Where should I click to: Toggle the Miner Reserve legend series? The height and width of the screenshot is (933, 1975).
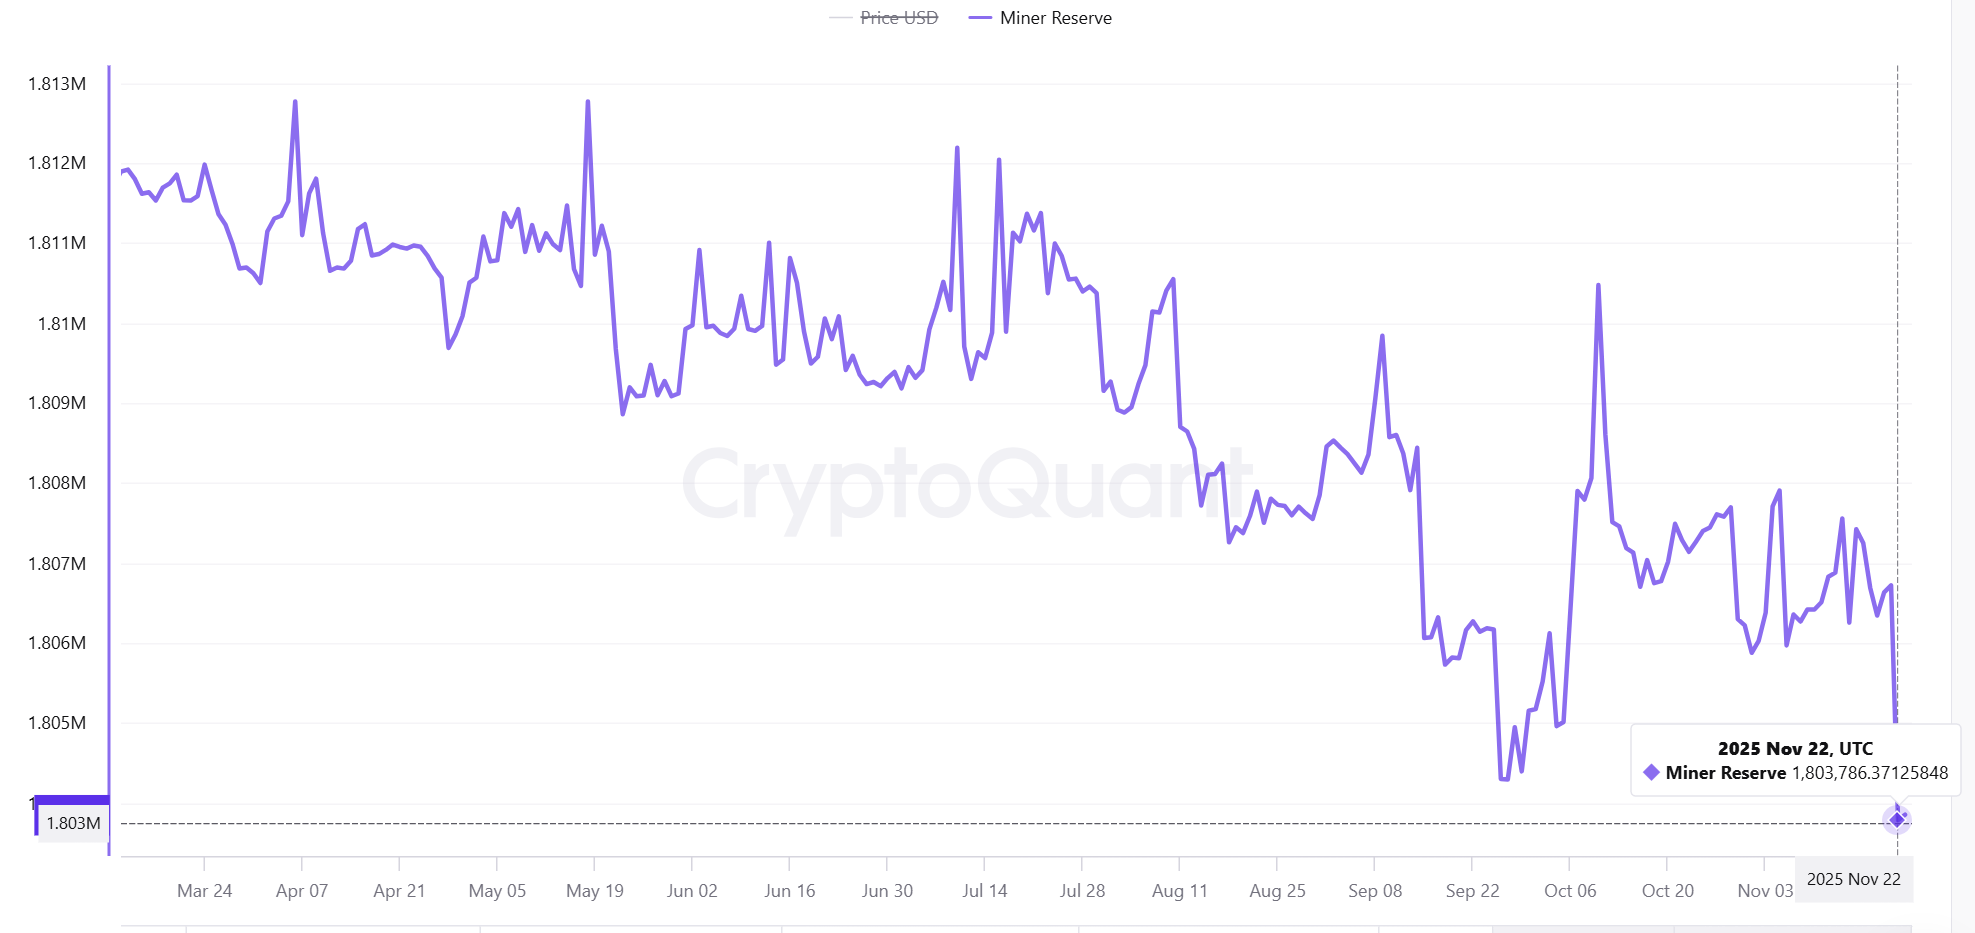coord(1055,18)
